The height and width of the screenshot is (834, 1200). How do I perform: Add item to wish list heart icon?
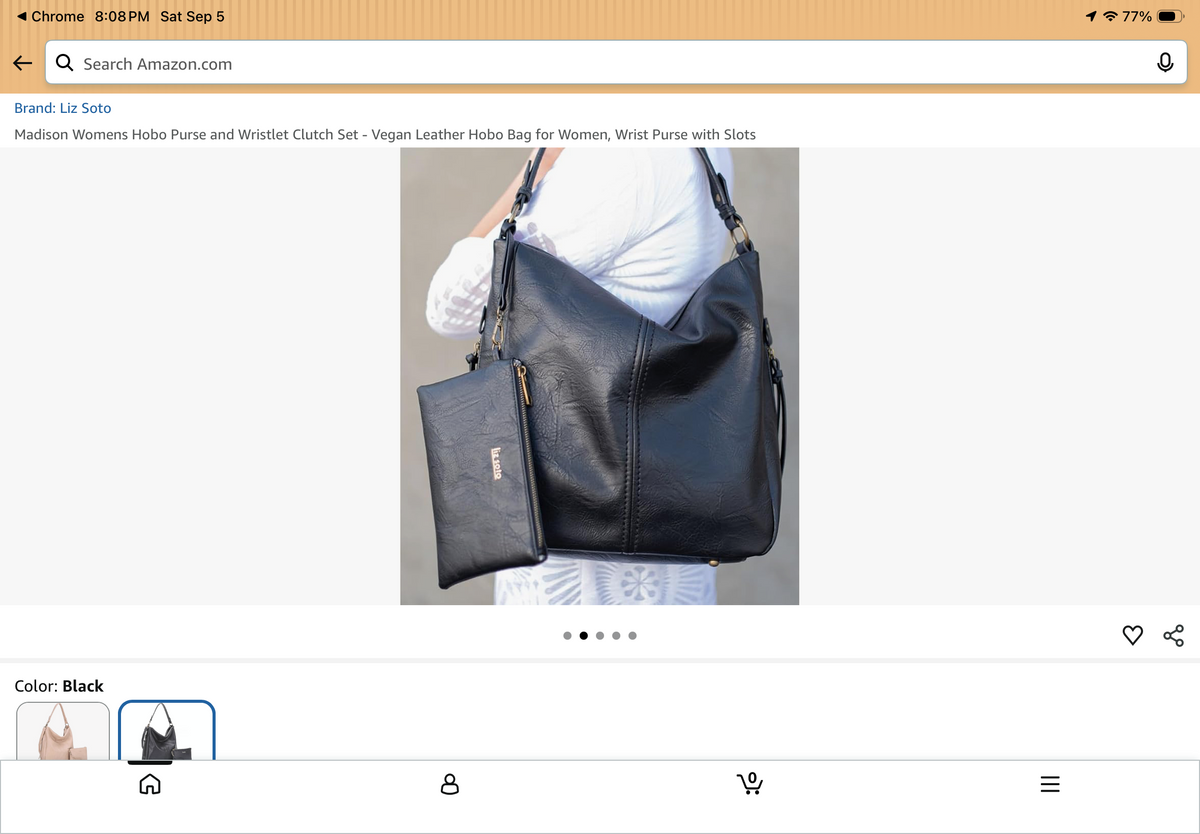point(1132,635)
